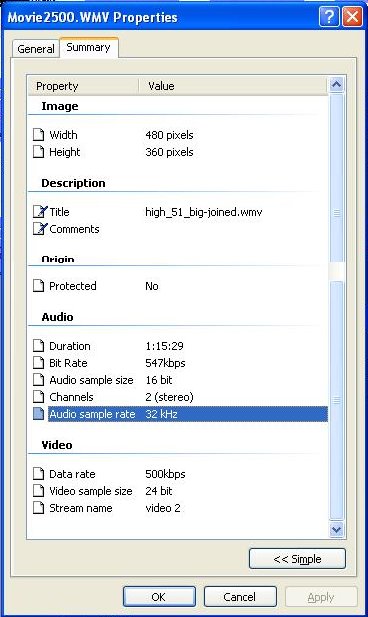
Task: Select the Comments property label
Action: pos(74,229)
